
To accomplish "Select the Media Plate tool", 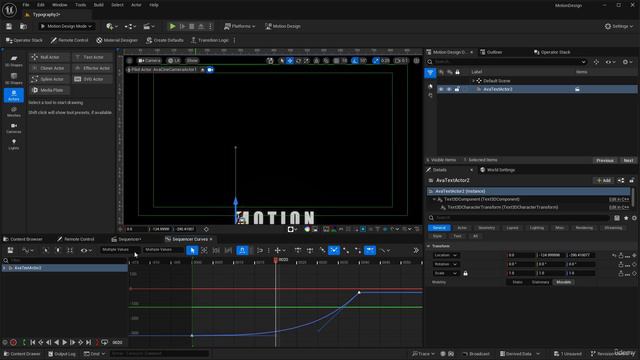I will click(49, 90).
